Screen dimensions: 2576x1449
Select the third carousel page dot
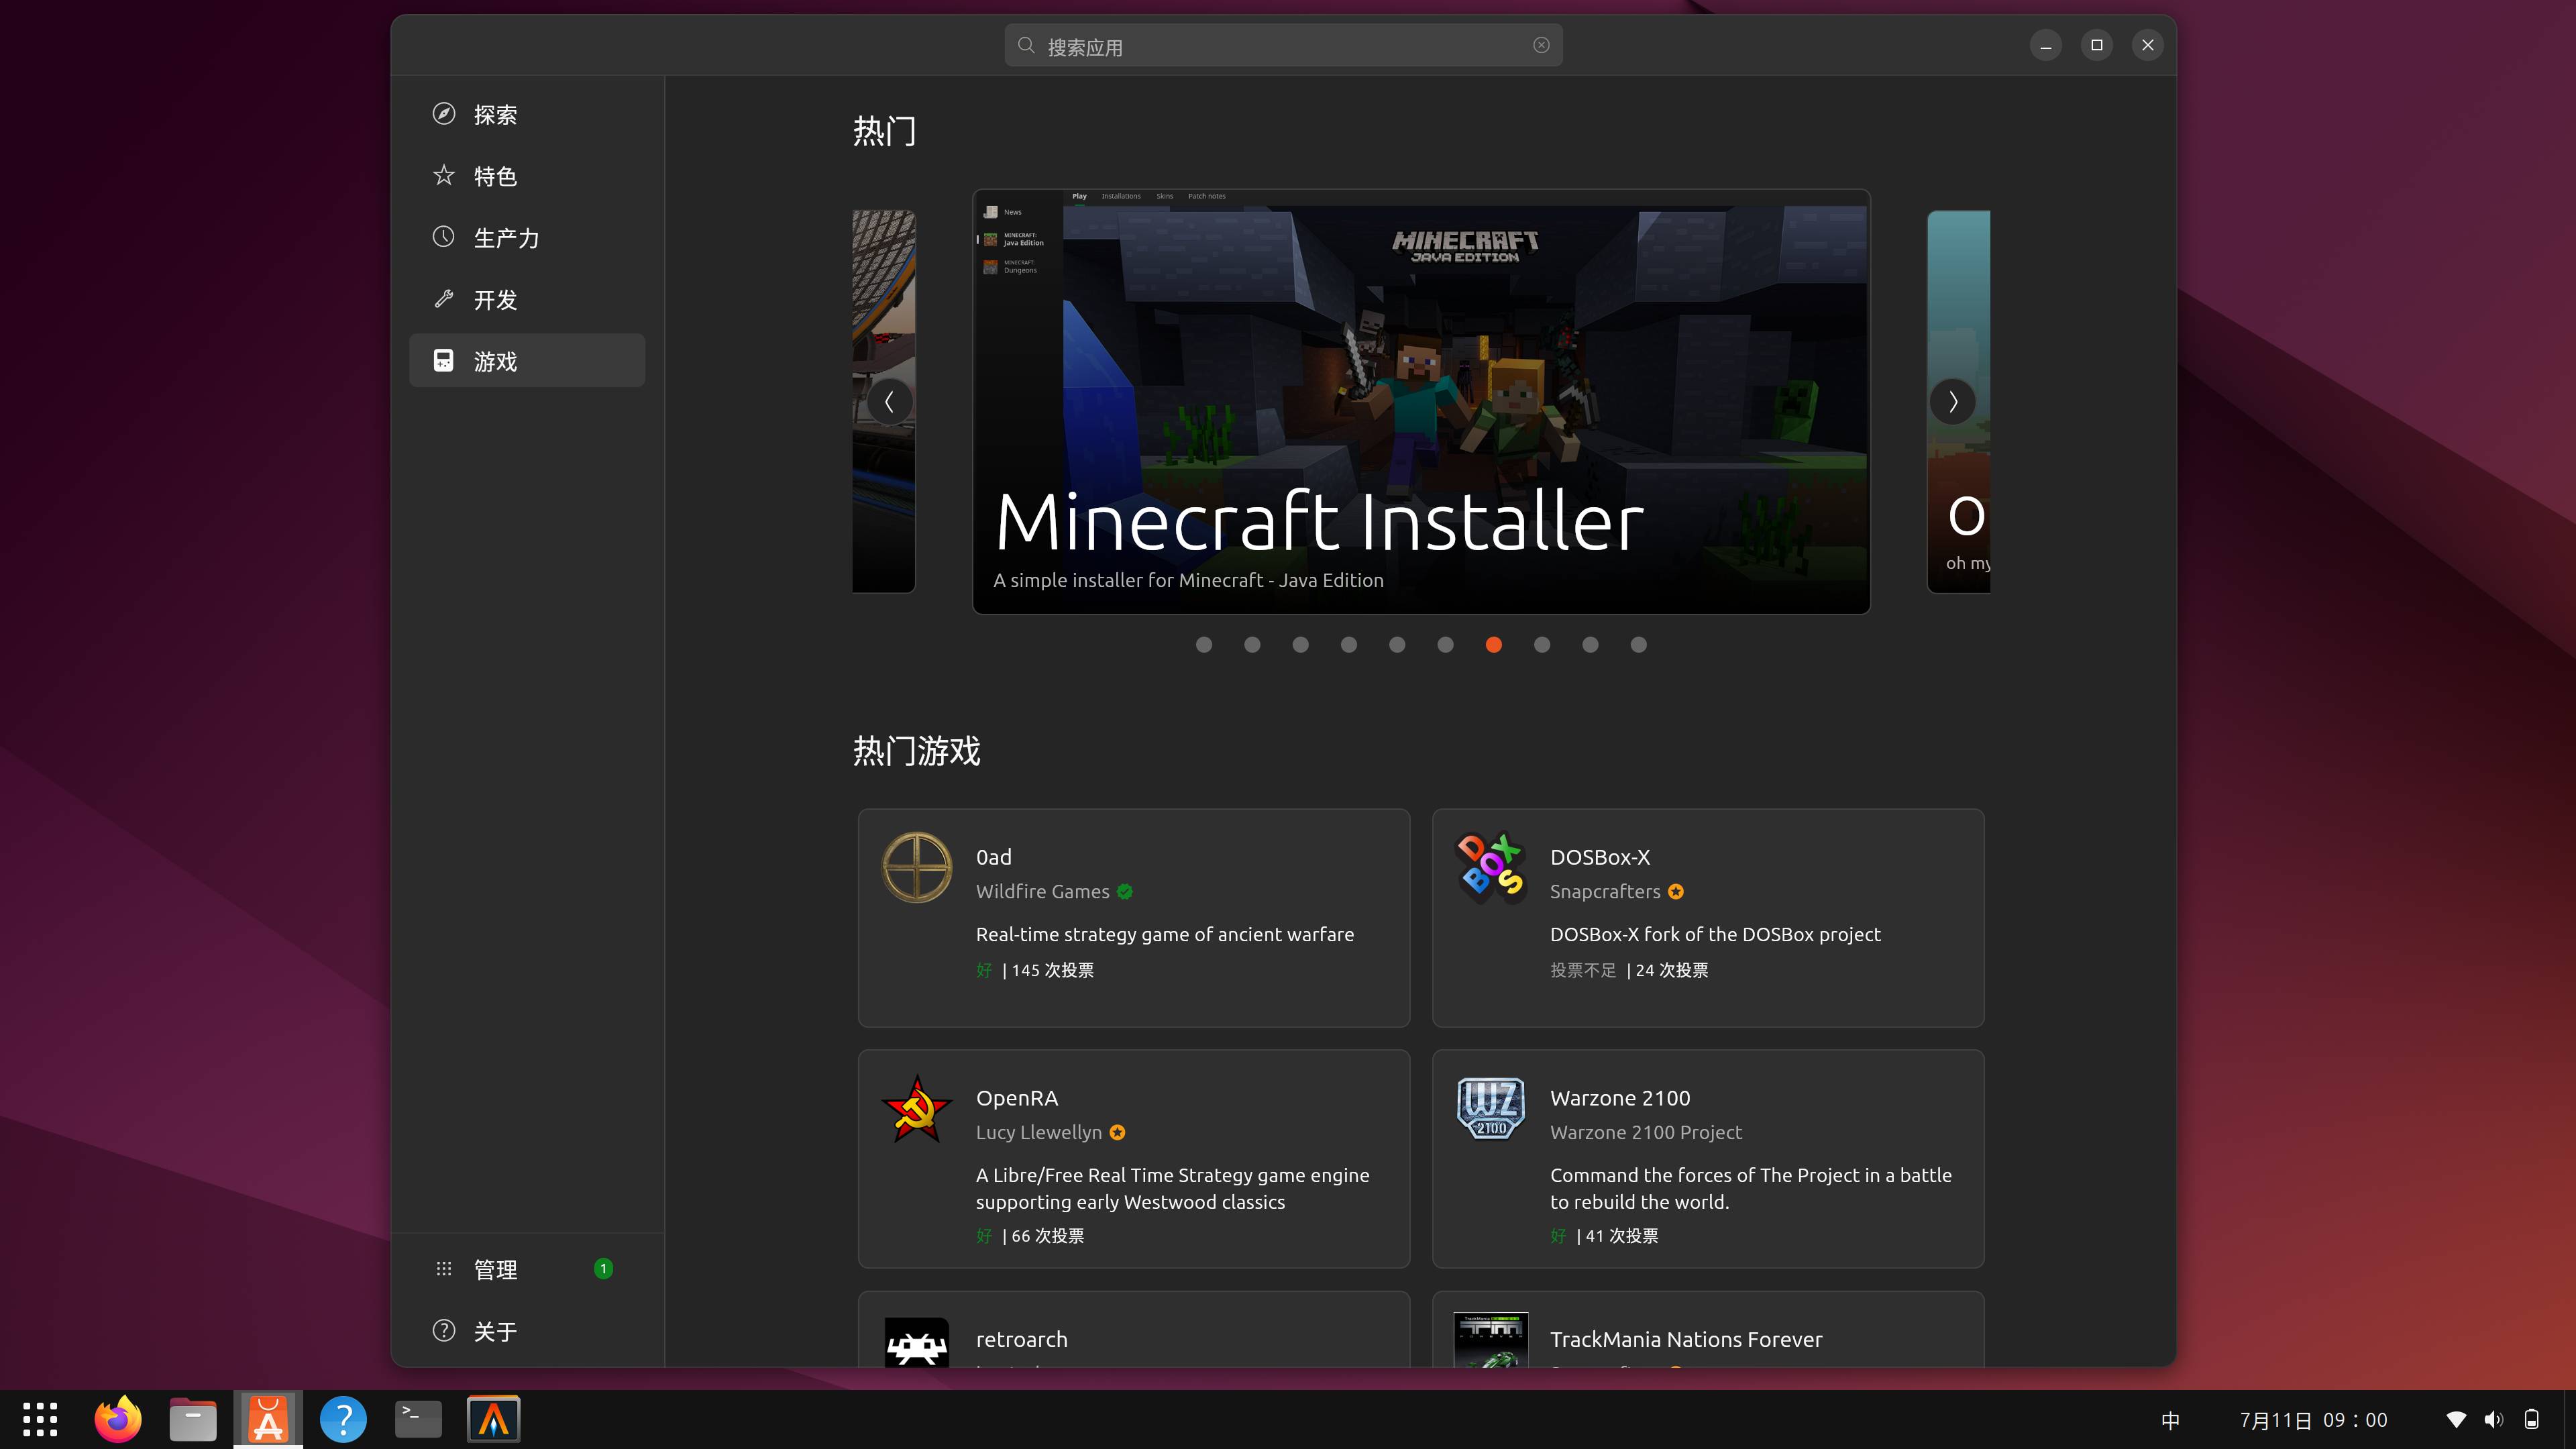(1300, 645)
